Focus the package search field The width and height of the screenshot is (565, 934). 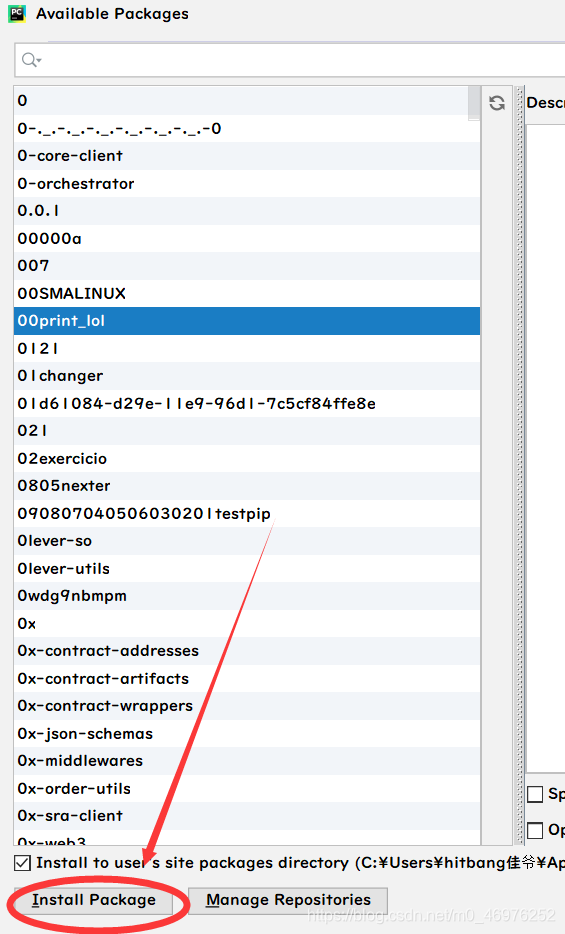[290, 60]
